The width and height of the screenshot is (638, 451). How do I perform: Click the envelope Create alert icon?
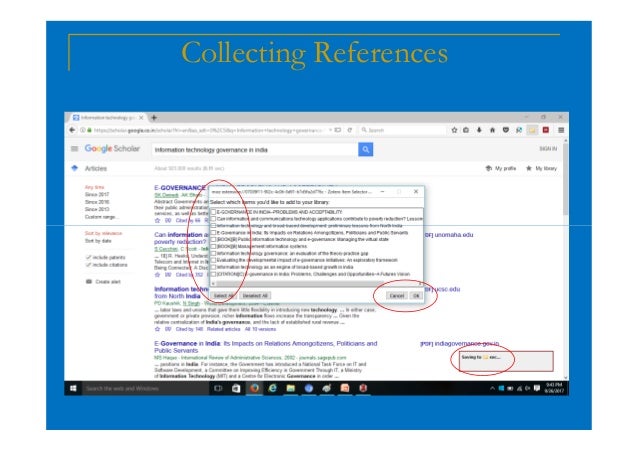(89, 282)
